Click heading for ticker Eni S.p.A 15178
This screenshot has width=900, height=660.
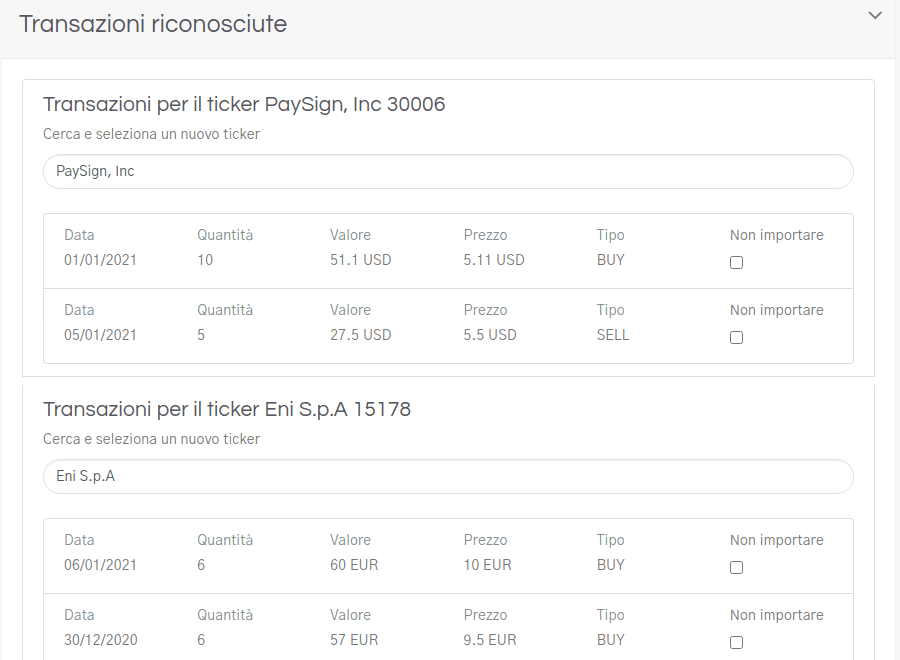tap(227, 409)
